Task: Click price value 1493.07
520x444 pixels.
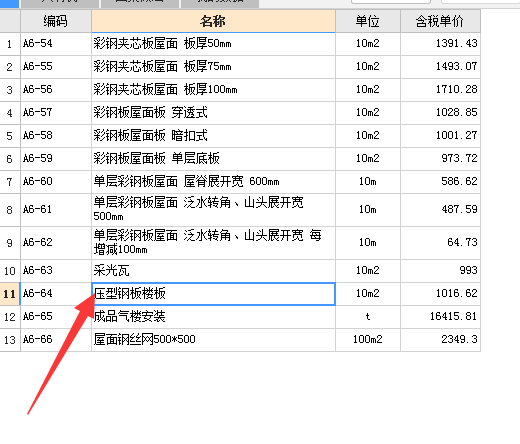Action: tap(456, 67)
